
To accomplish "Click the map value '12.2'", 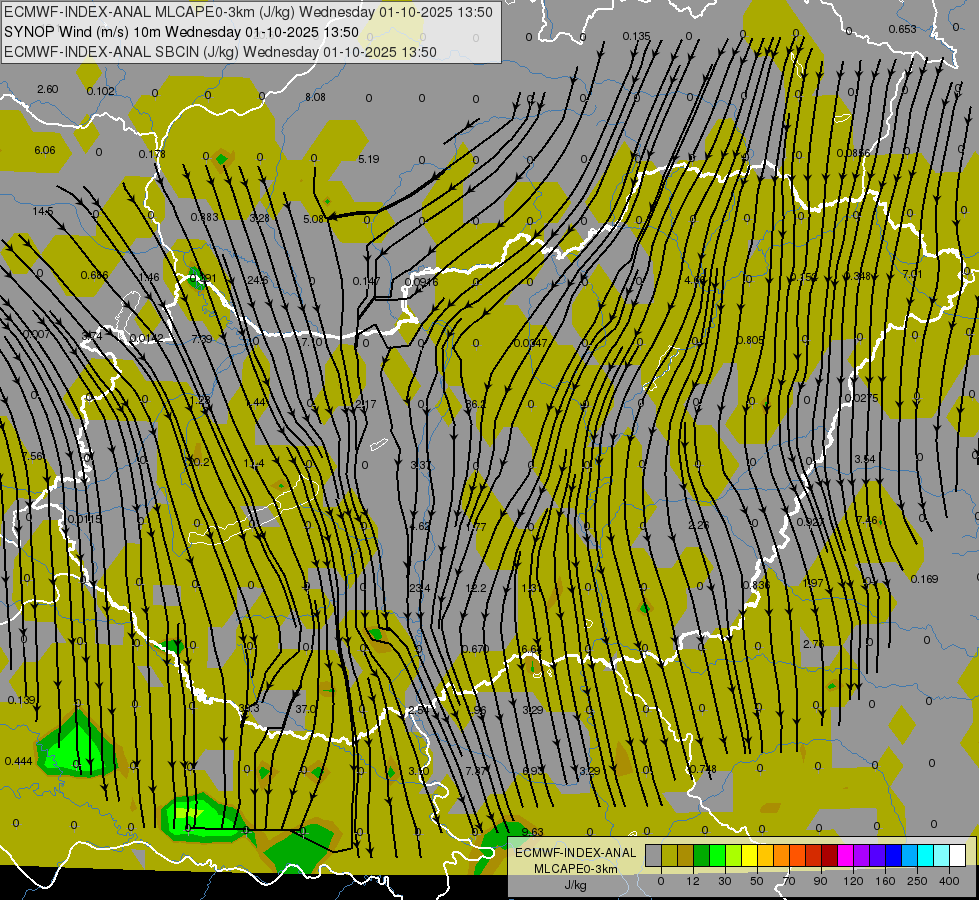I will (476, 588).
